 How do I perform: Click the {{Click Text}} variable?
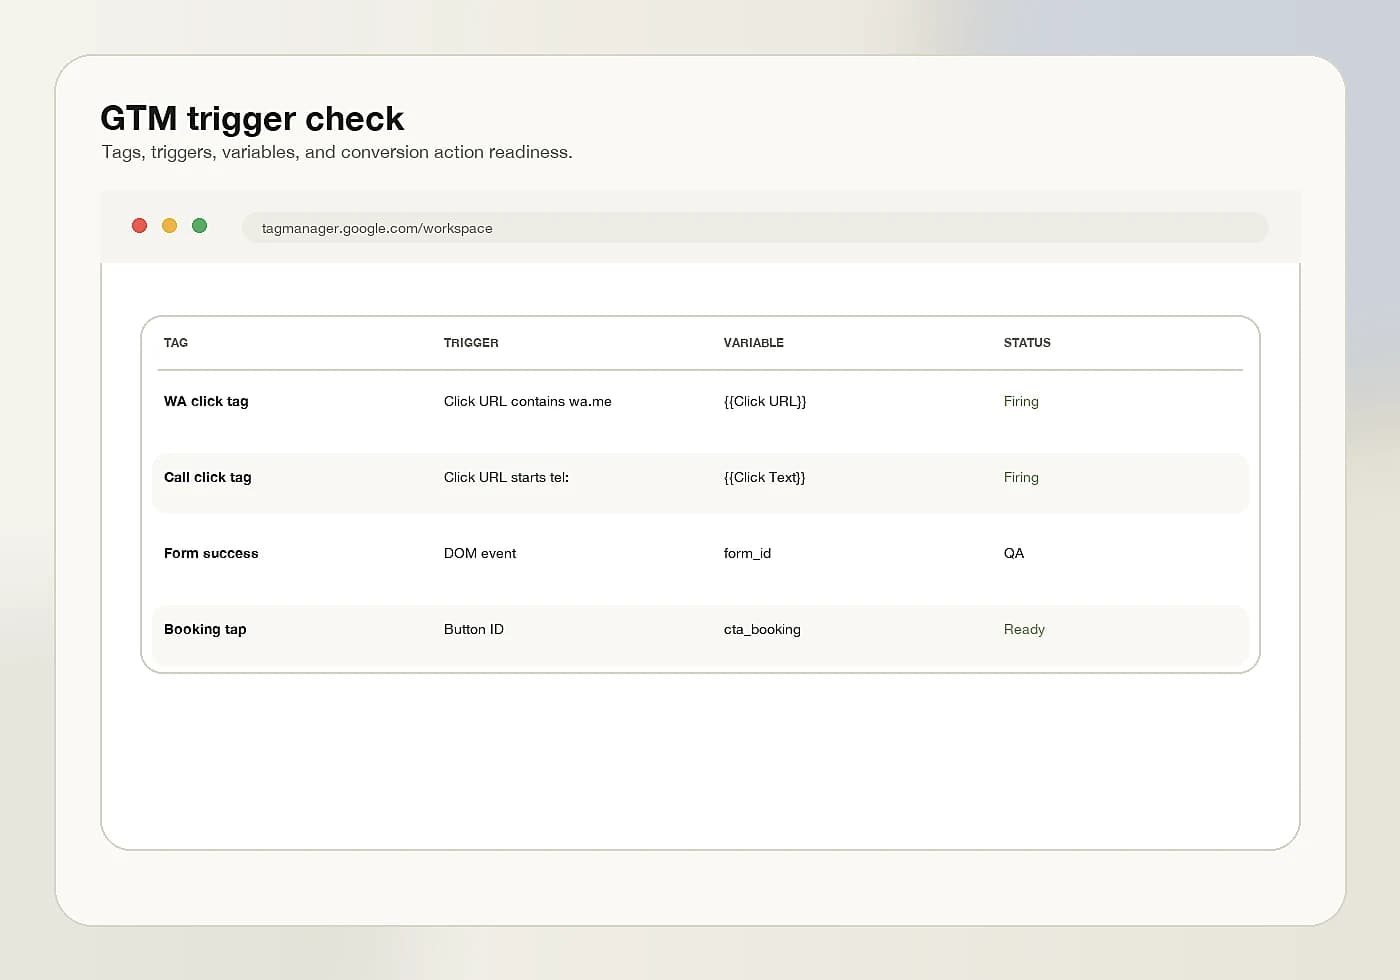[x=765, y=477]
